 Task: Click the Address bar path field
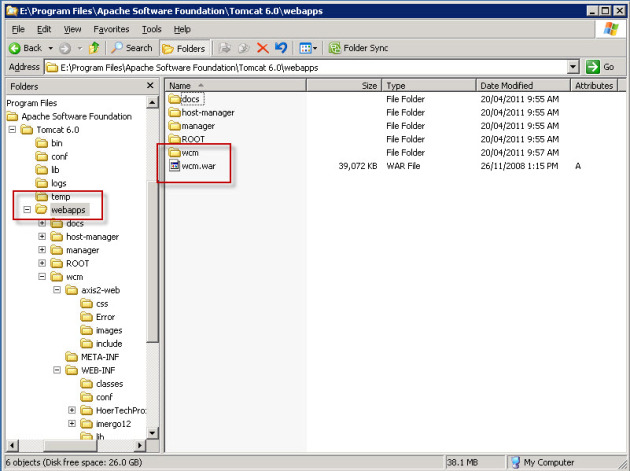click(306, 67)
